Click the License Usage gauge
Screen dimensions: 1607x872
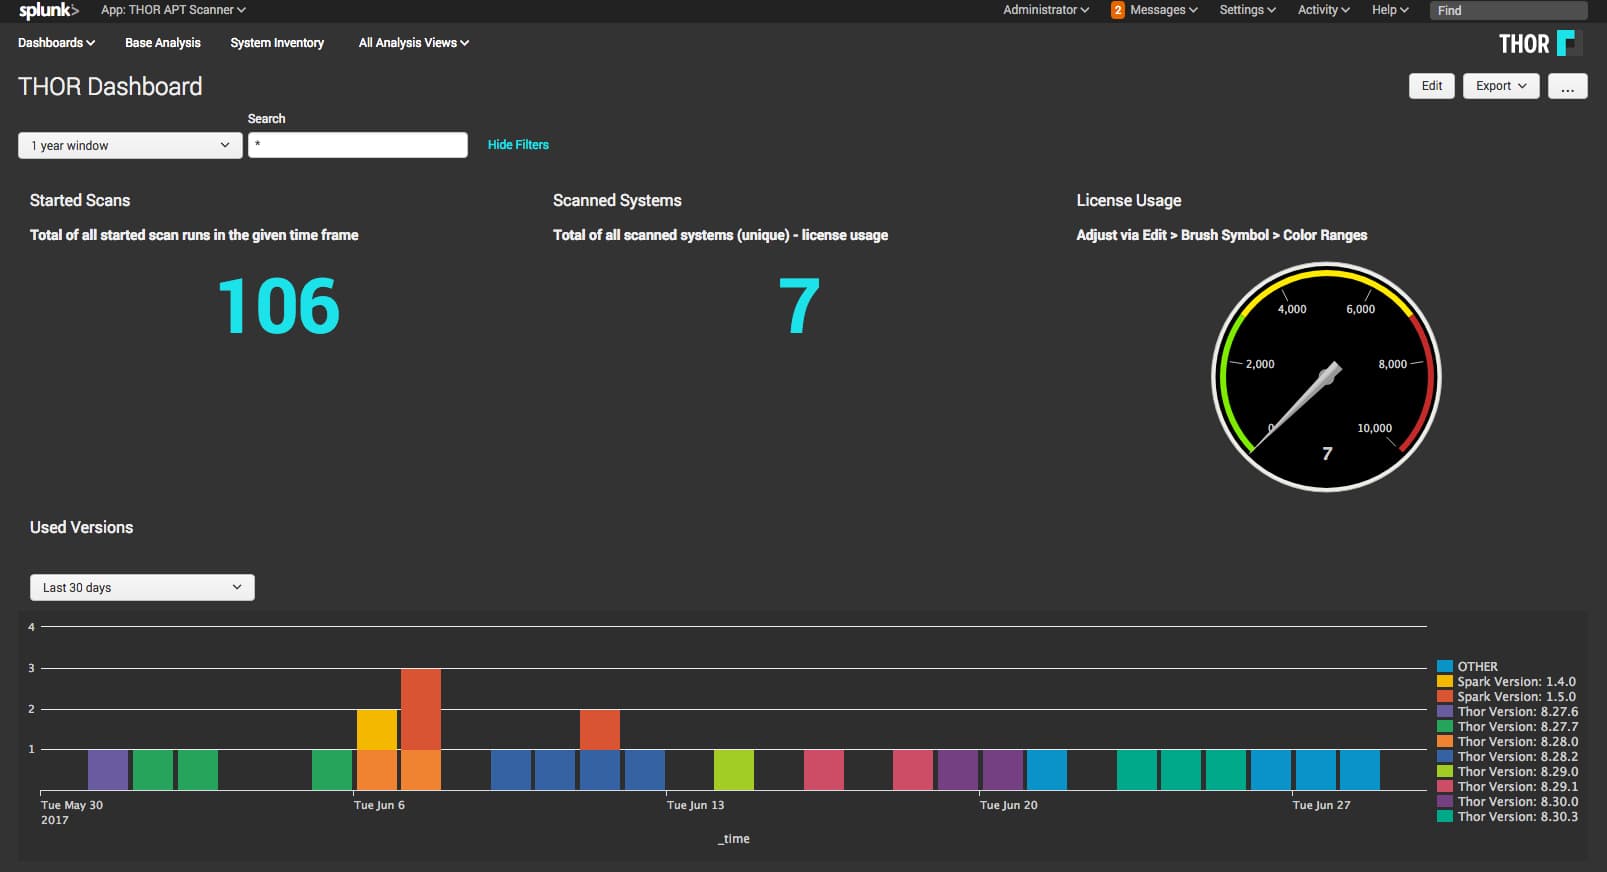[x=1326, y=377]
